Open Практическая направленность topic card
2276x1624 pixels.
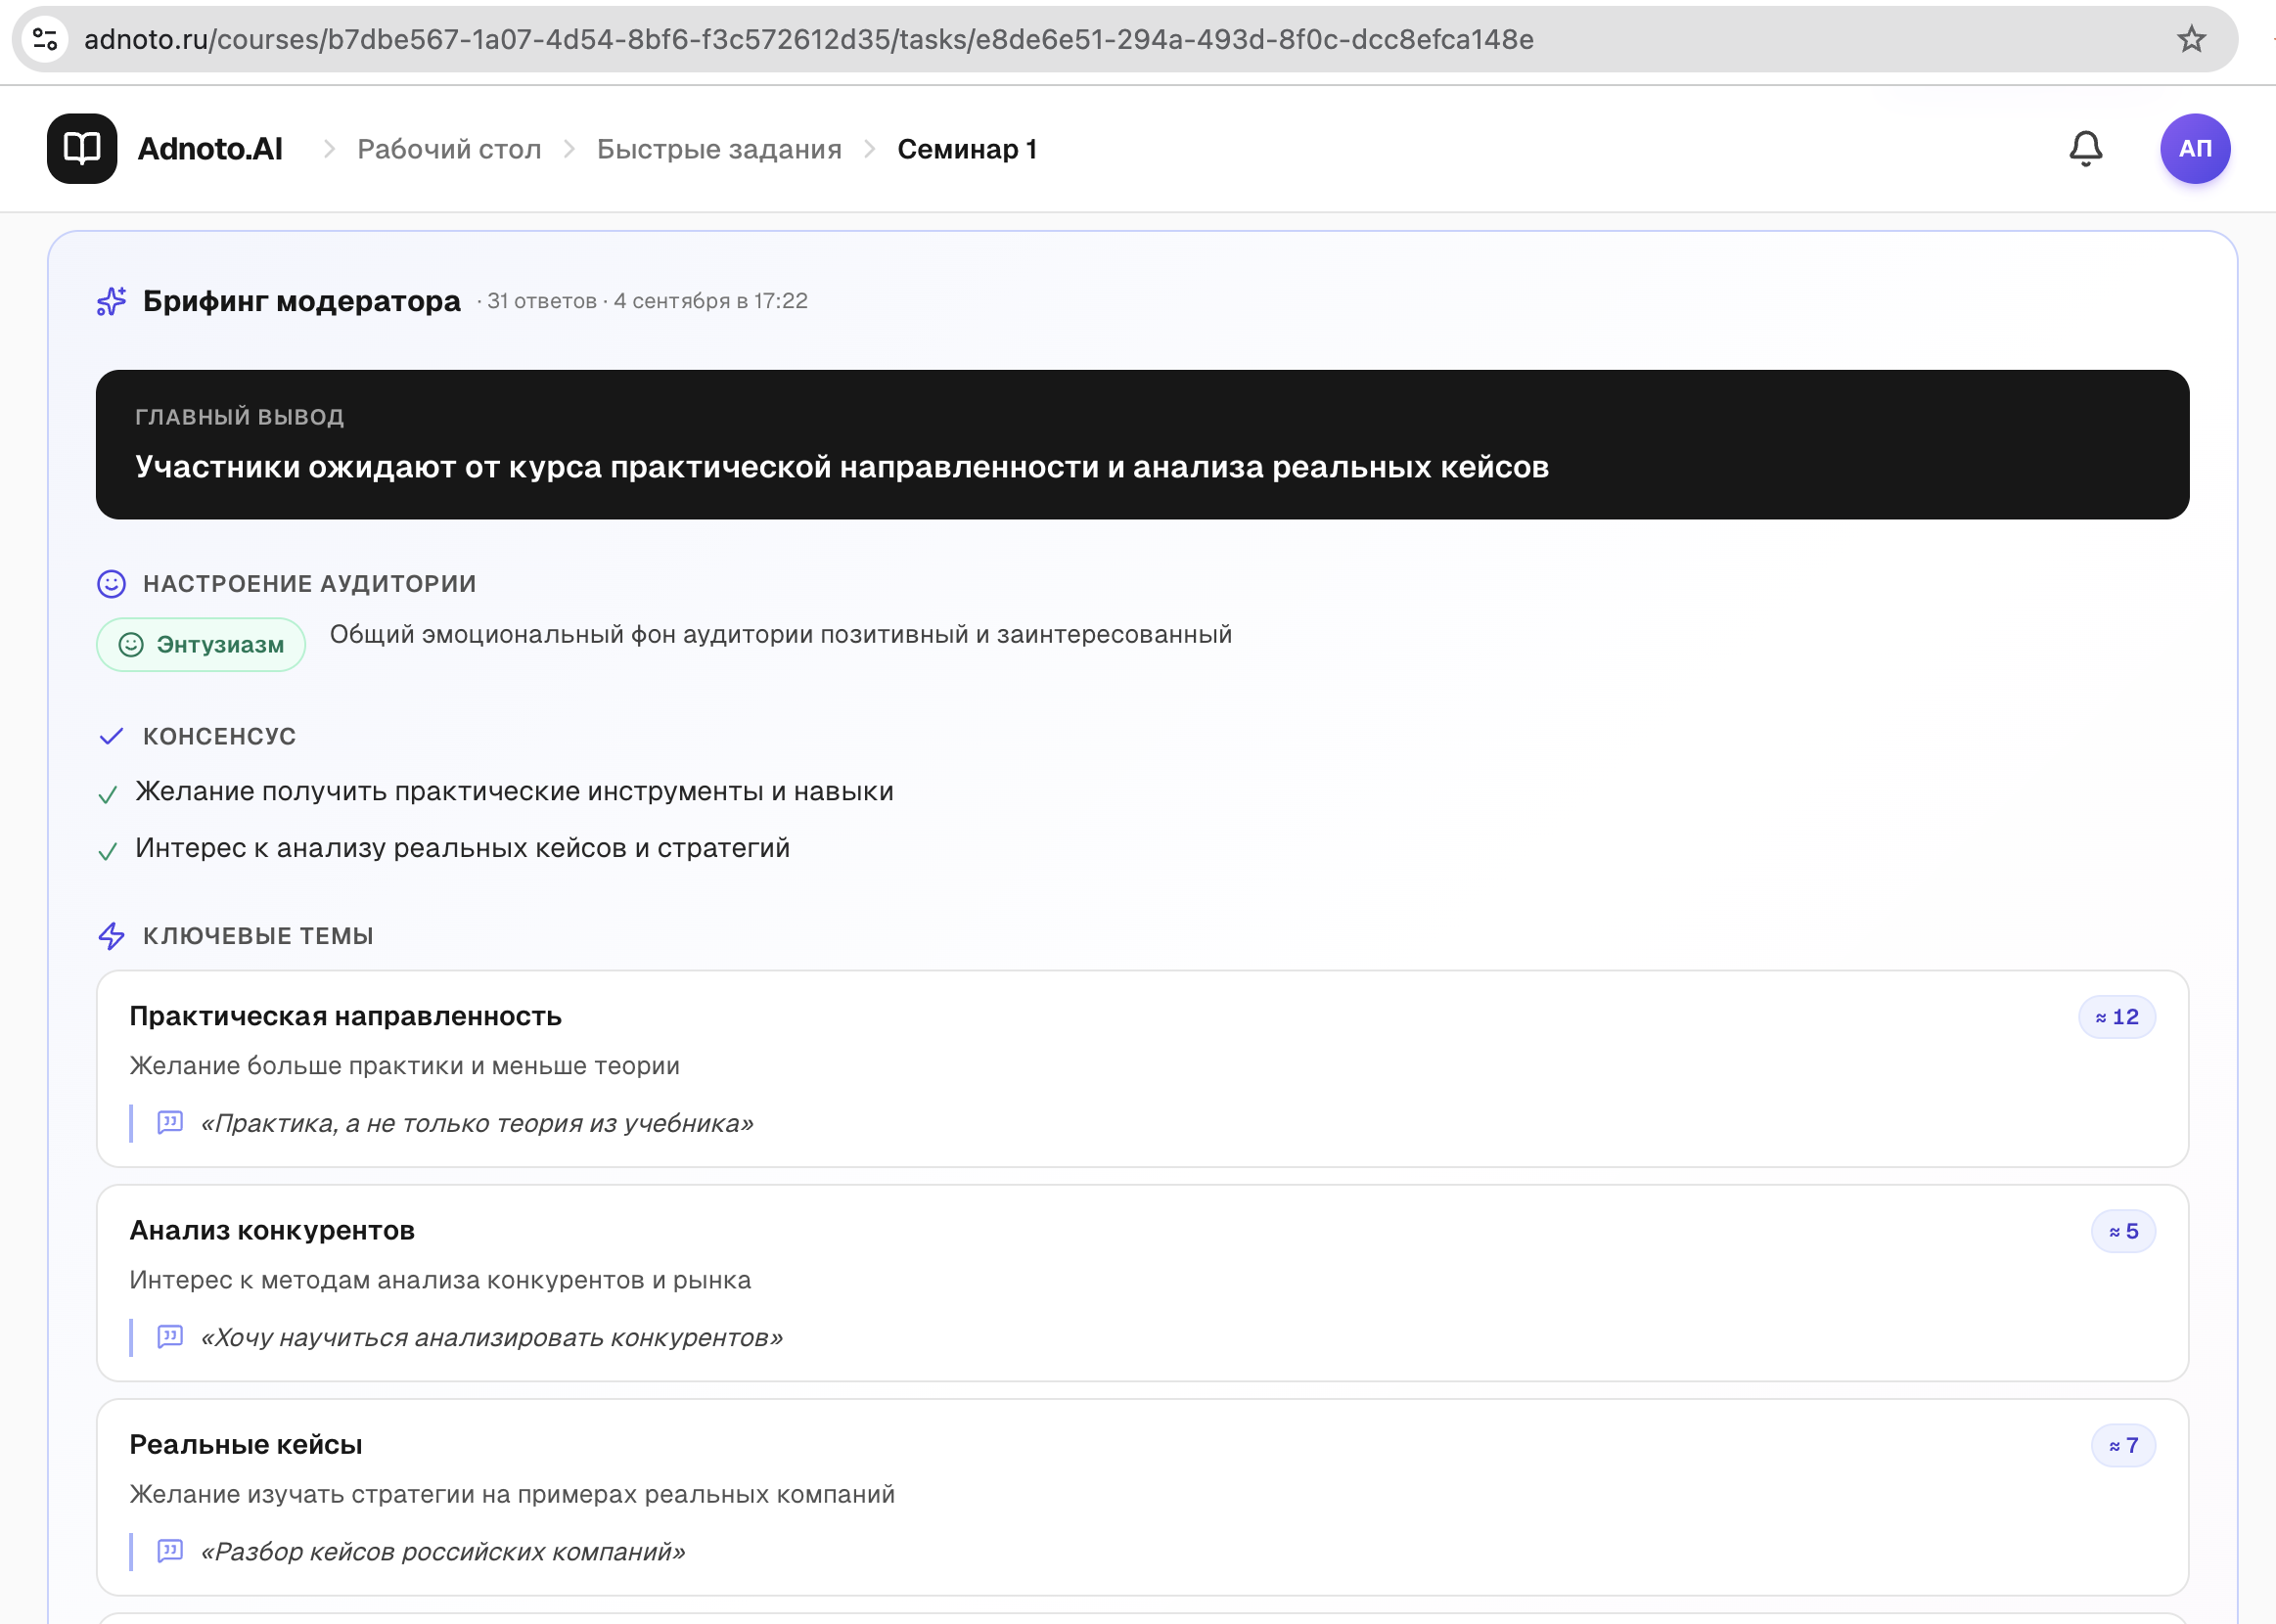coord(1142,1068)
